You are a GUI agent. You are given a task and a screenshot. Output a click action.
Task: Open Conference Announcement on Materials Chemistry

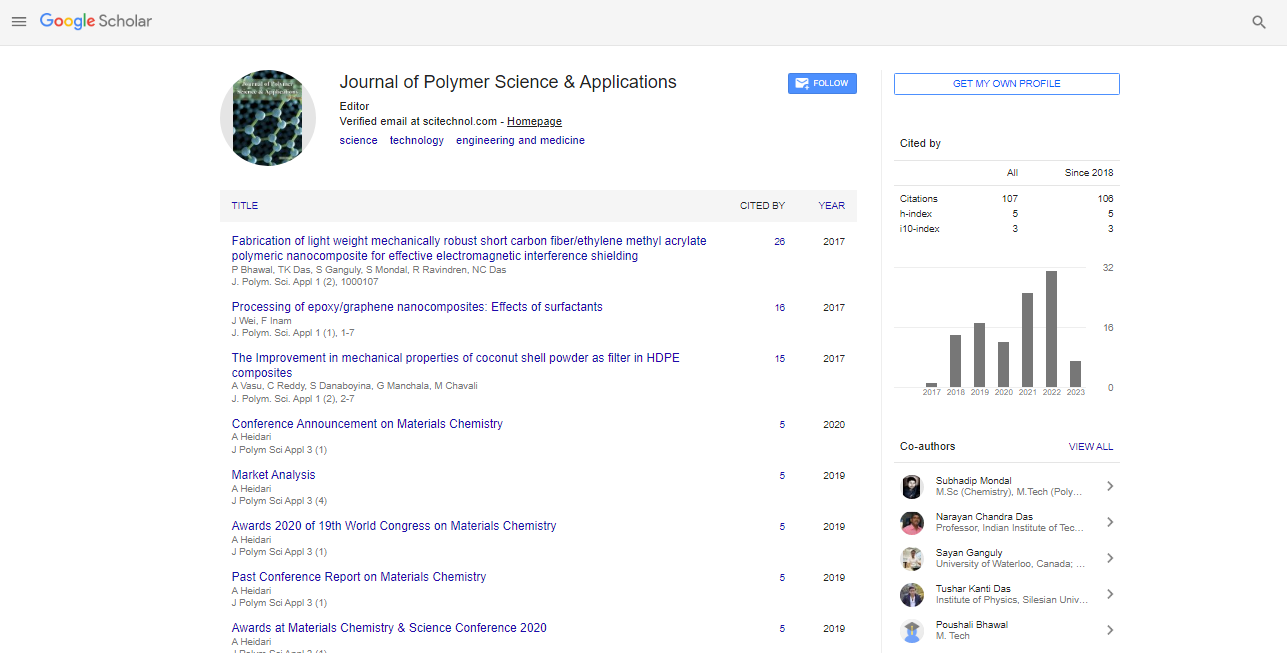pos(367,424)
